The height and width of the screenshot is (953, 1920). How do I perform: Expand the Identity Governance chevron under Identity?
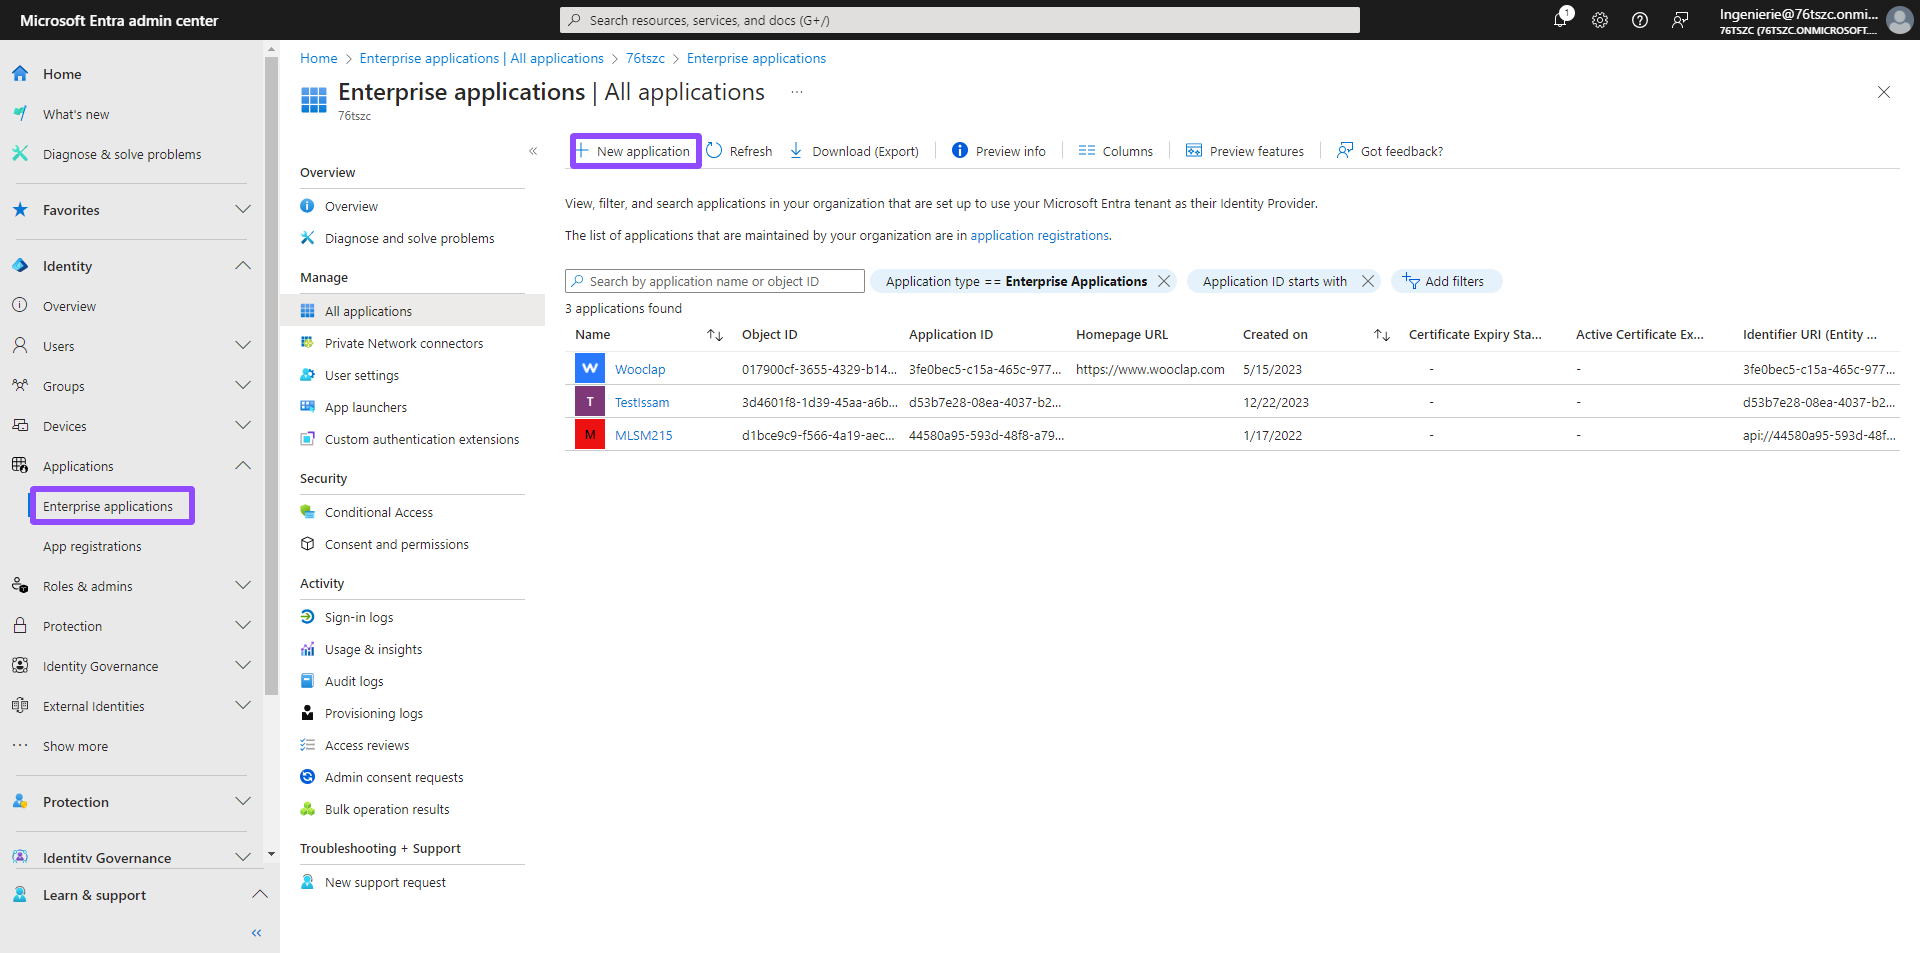(x=243, y=666)
